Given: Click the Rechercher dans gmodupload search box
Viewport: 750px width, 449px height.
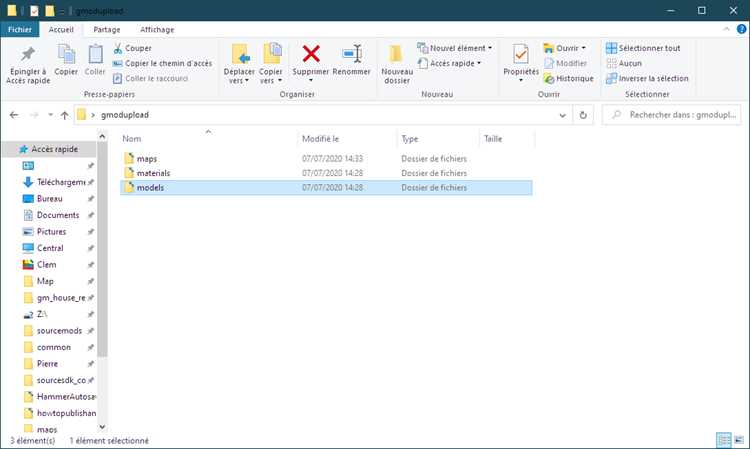Looking at the screenshot, I should click(672, 115).
